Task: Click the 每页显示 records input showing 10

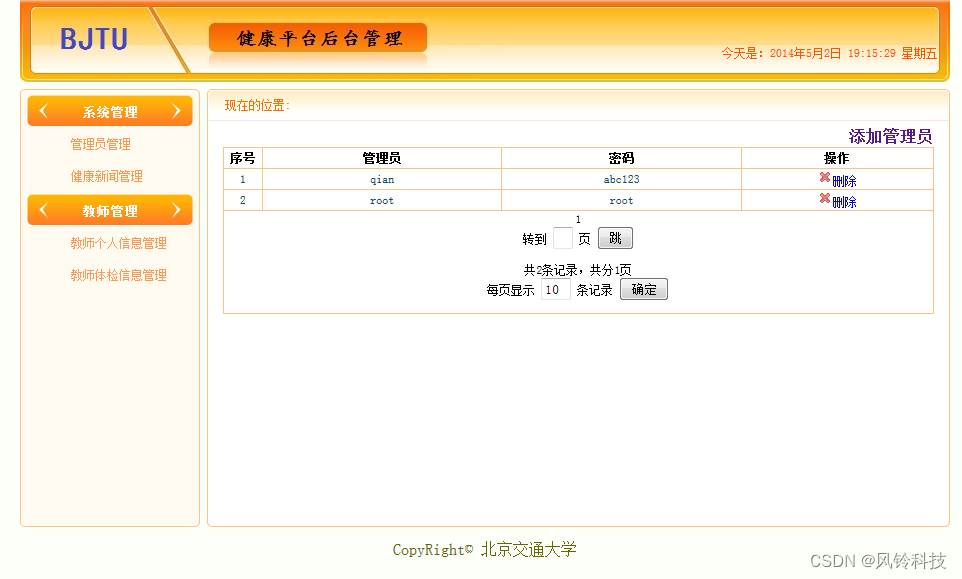Action: coord(556,290)
